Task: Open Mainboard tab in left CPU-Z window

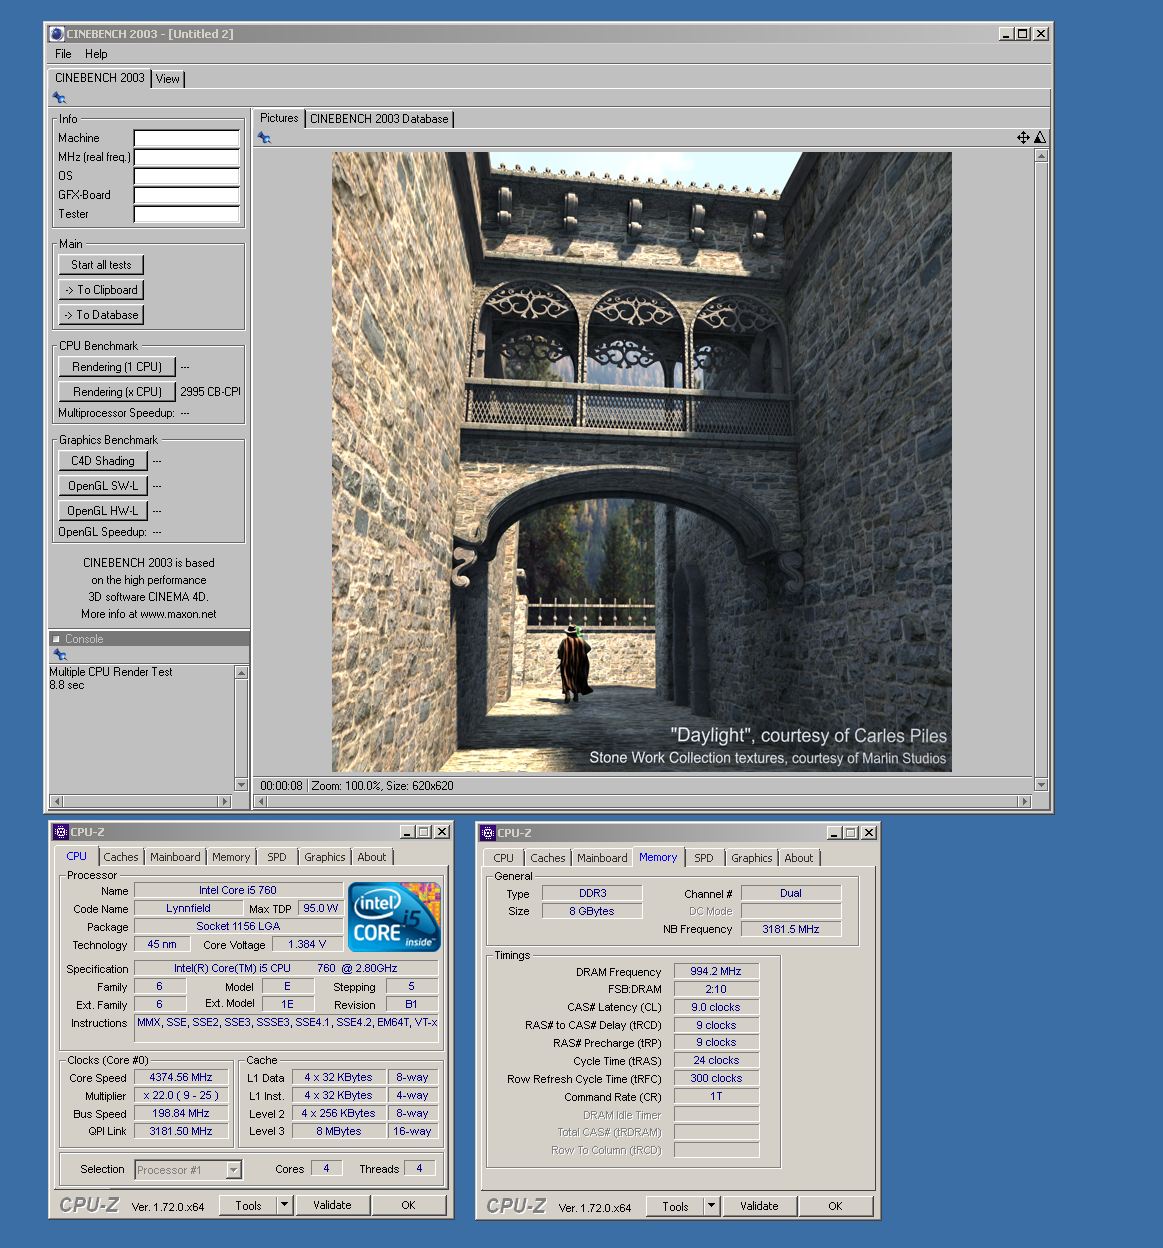Action: click(x=175, y=857)
